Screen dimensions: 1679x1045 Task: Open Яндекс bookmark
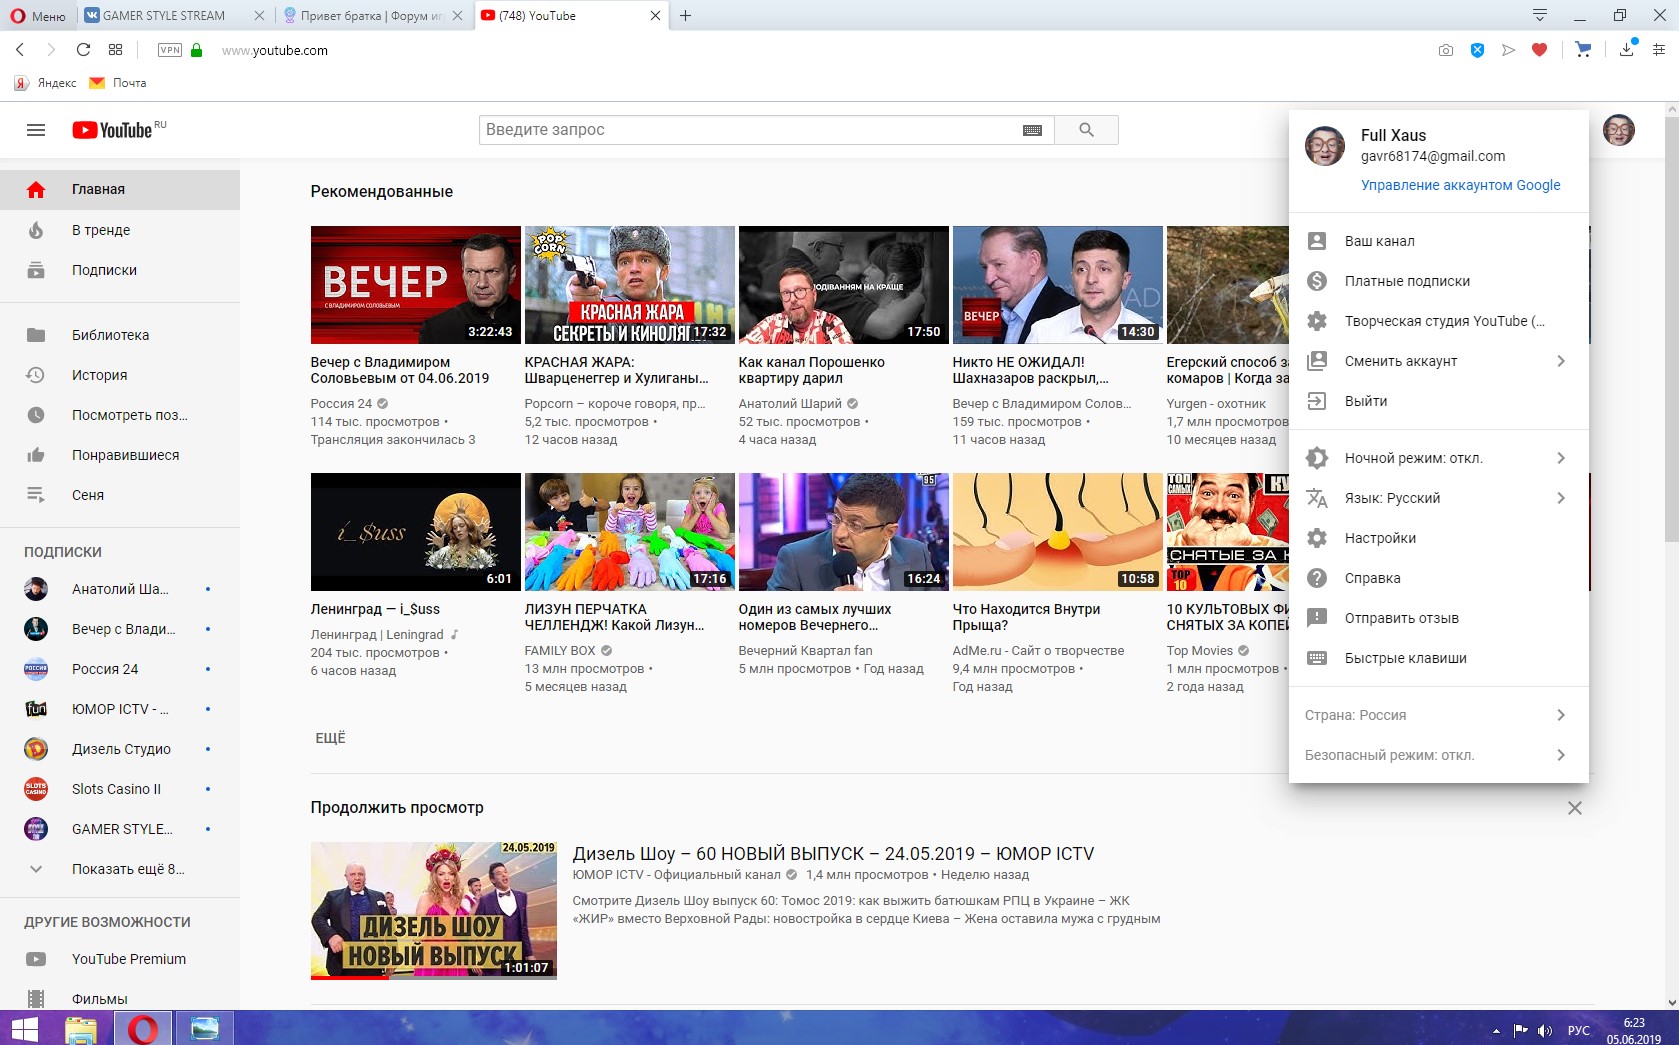[45, 83]
